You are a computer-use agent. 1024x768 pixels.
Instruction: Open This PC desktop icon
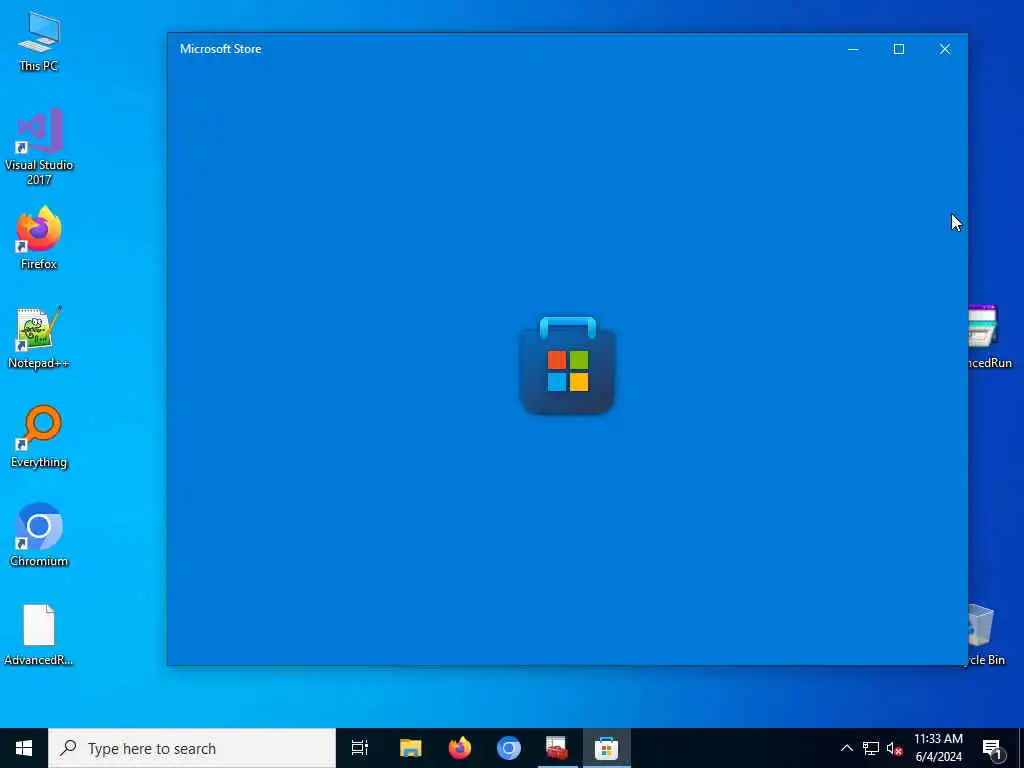39,40
